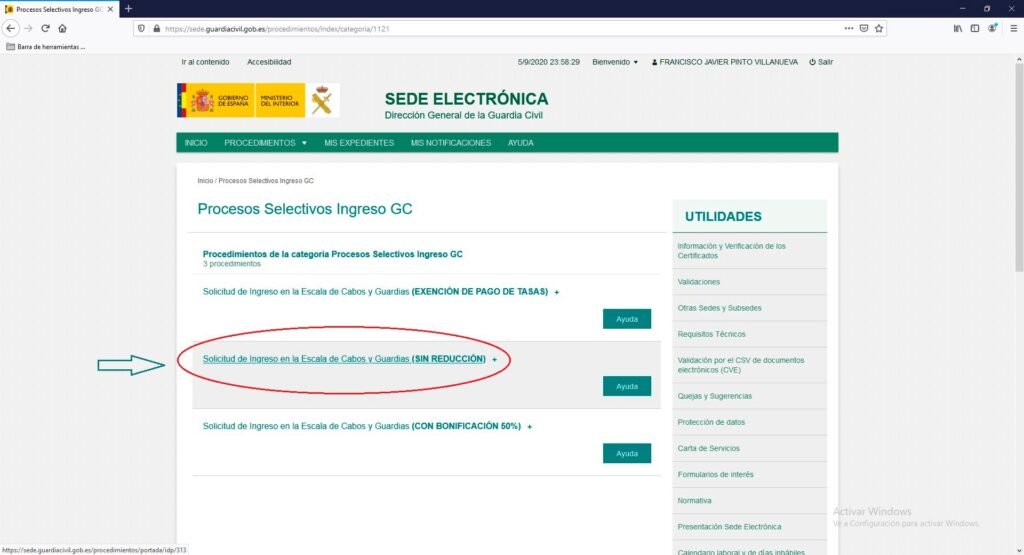Click the browser forward arrow
Screen dimensions: 1024x555
coord(28,28)
